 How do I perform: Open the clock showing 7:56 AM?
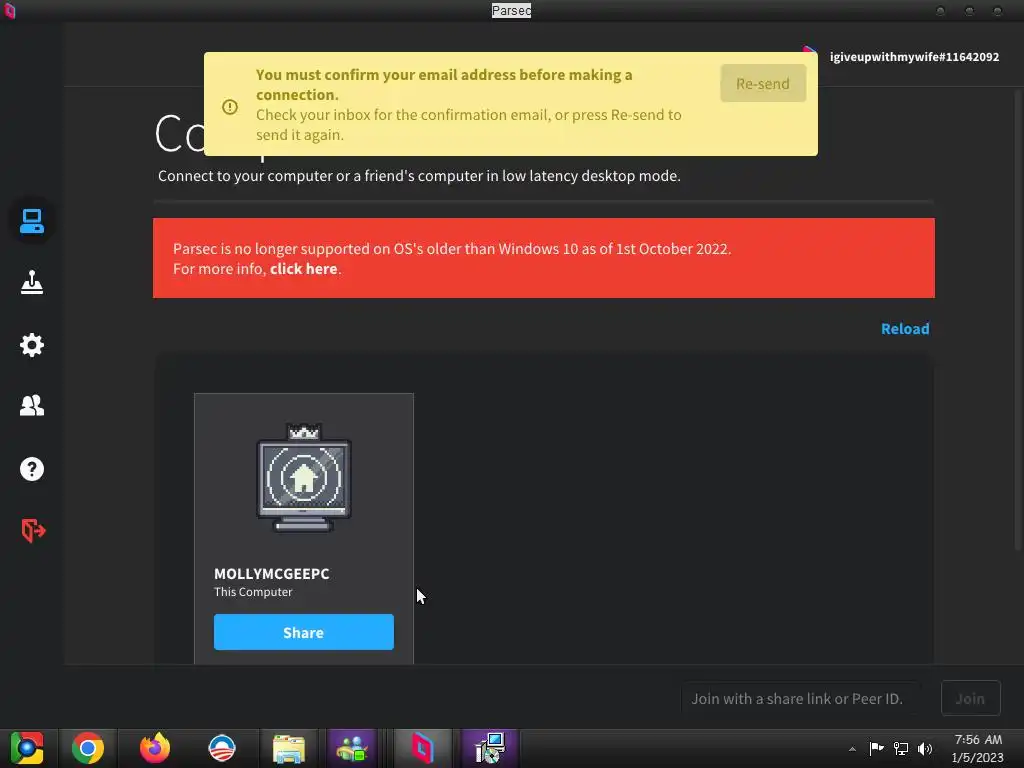978,748
